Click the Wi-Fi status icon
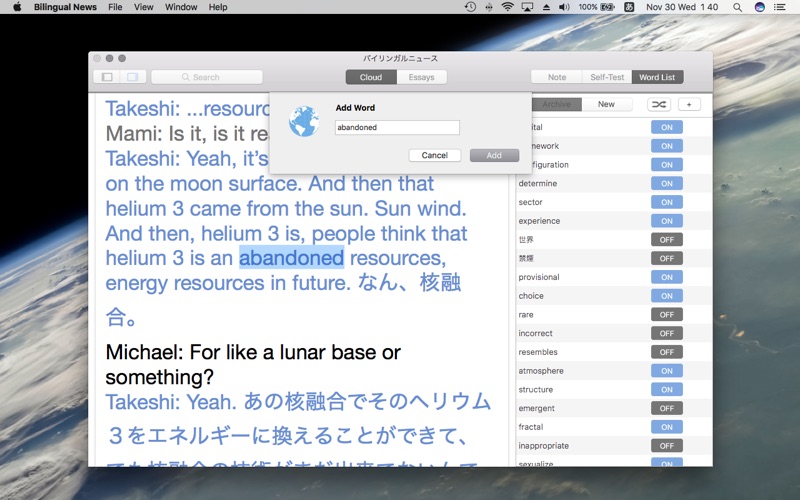This screenshot has height=500, width=800. click(x=507, y=7)
